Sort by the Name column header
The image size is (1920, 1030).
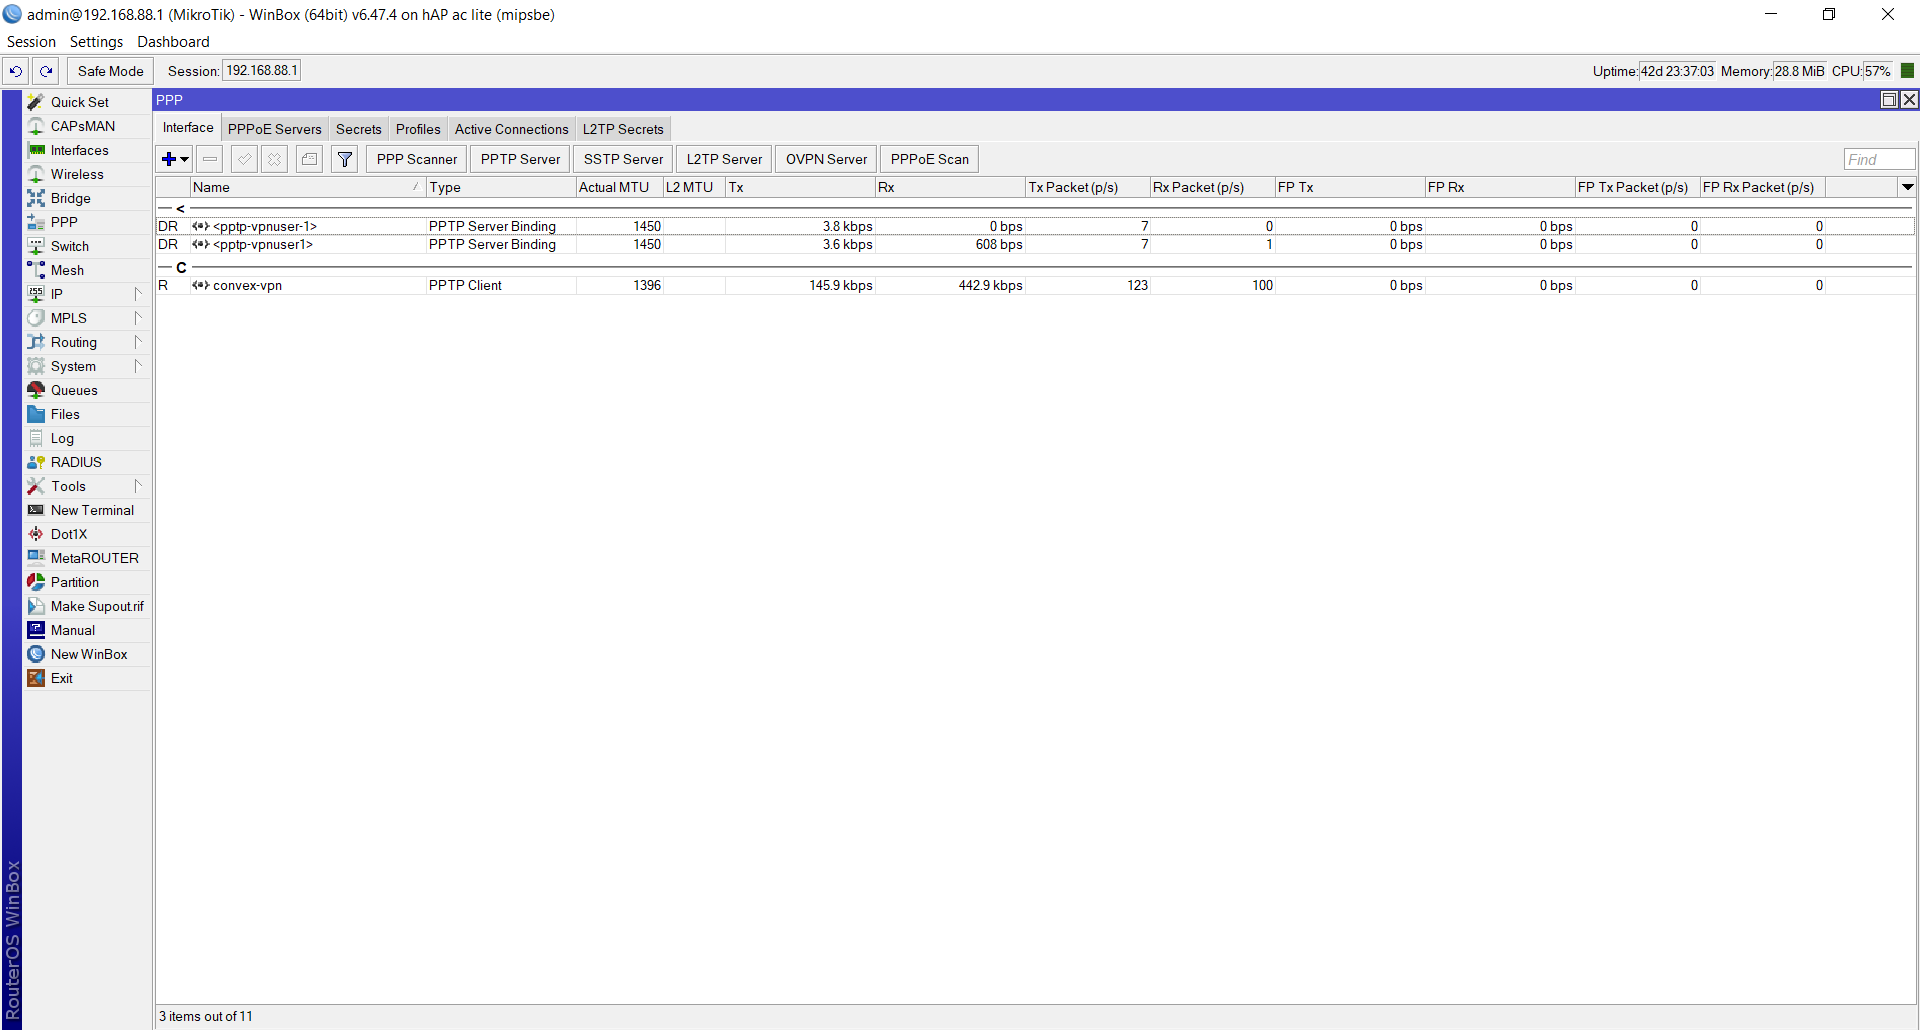(308, 187)
